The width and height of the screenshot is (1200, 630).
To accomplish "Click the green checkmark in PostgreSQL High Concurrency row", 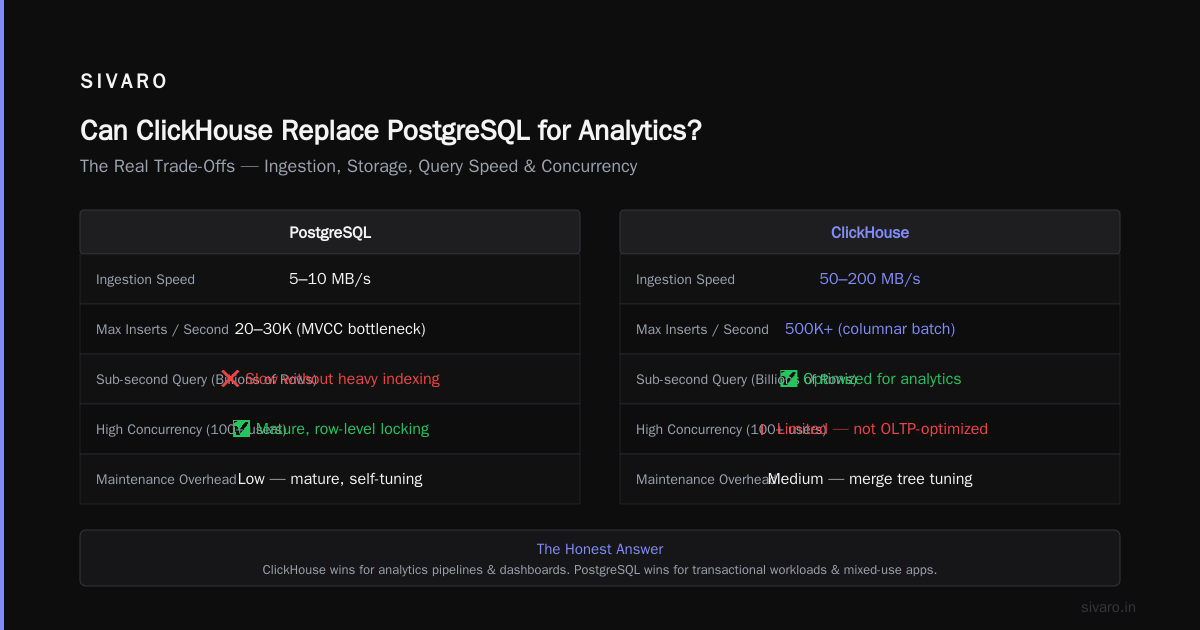I will pos(242,429).
